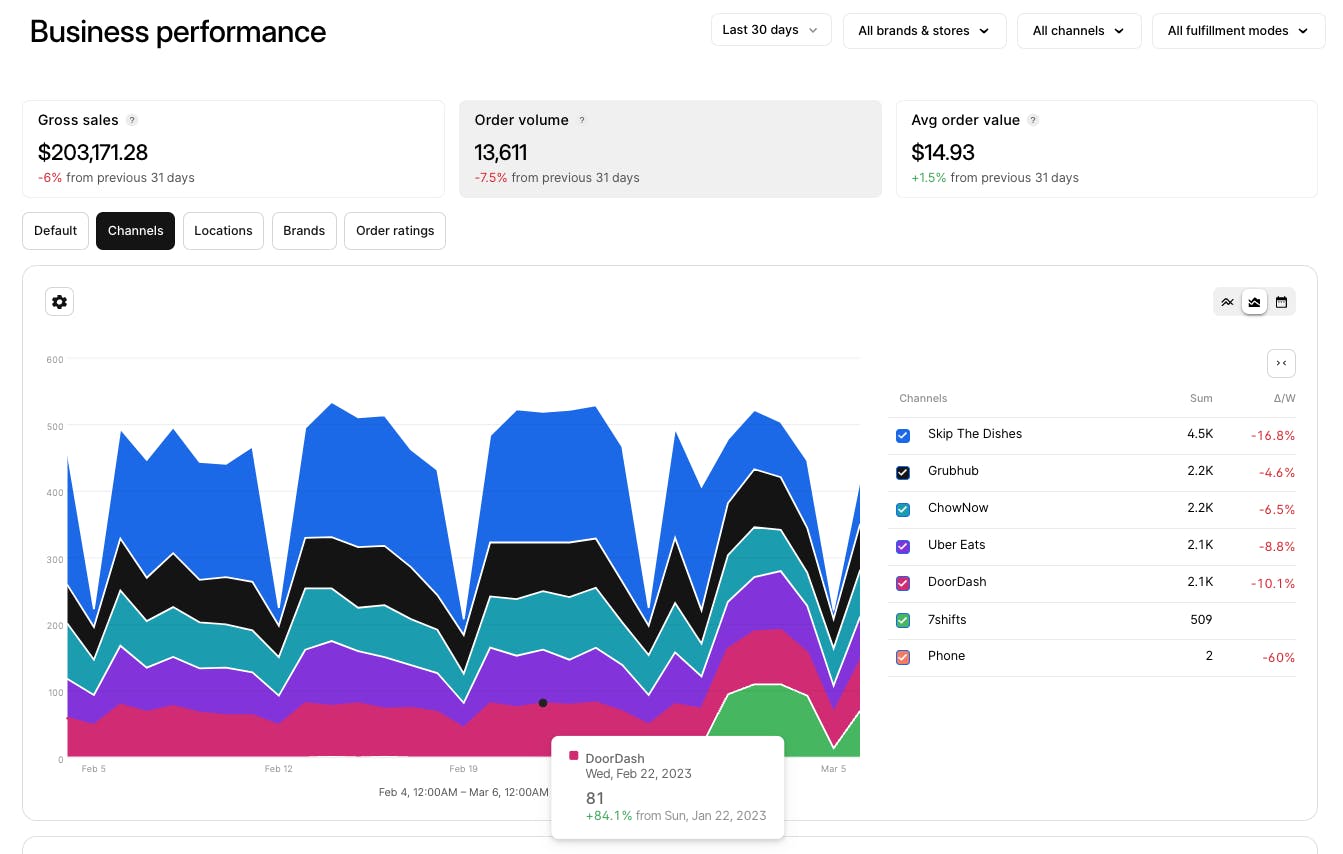Disable the 7shifts channel checkbox

903,620
